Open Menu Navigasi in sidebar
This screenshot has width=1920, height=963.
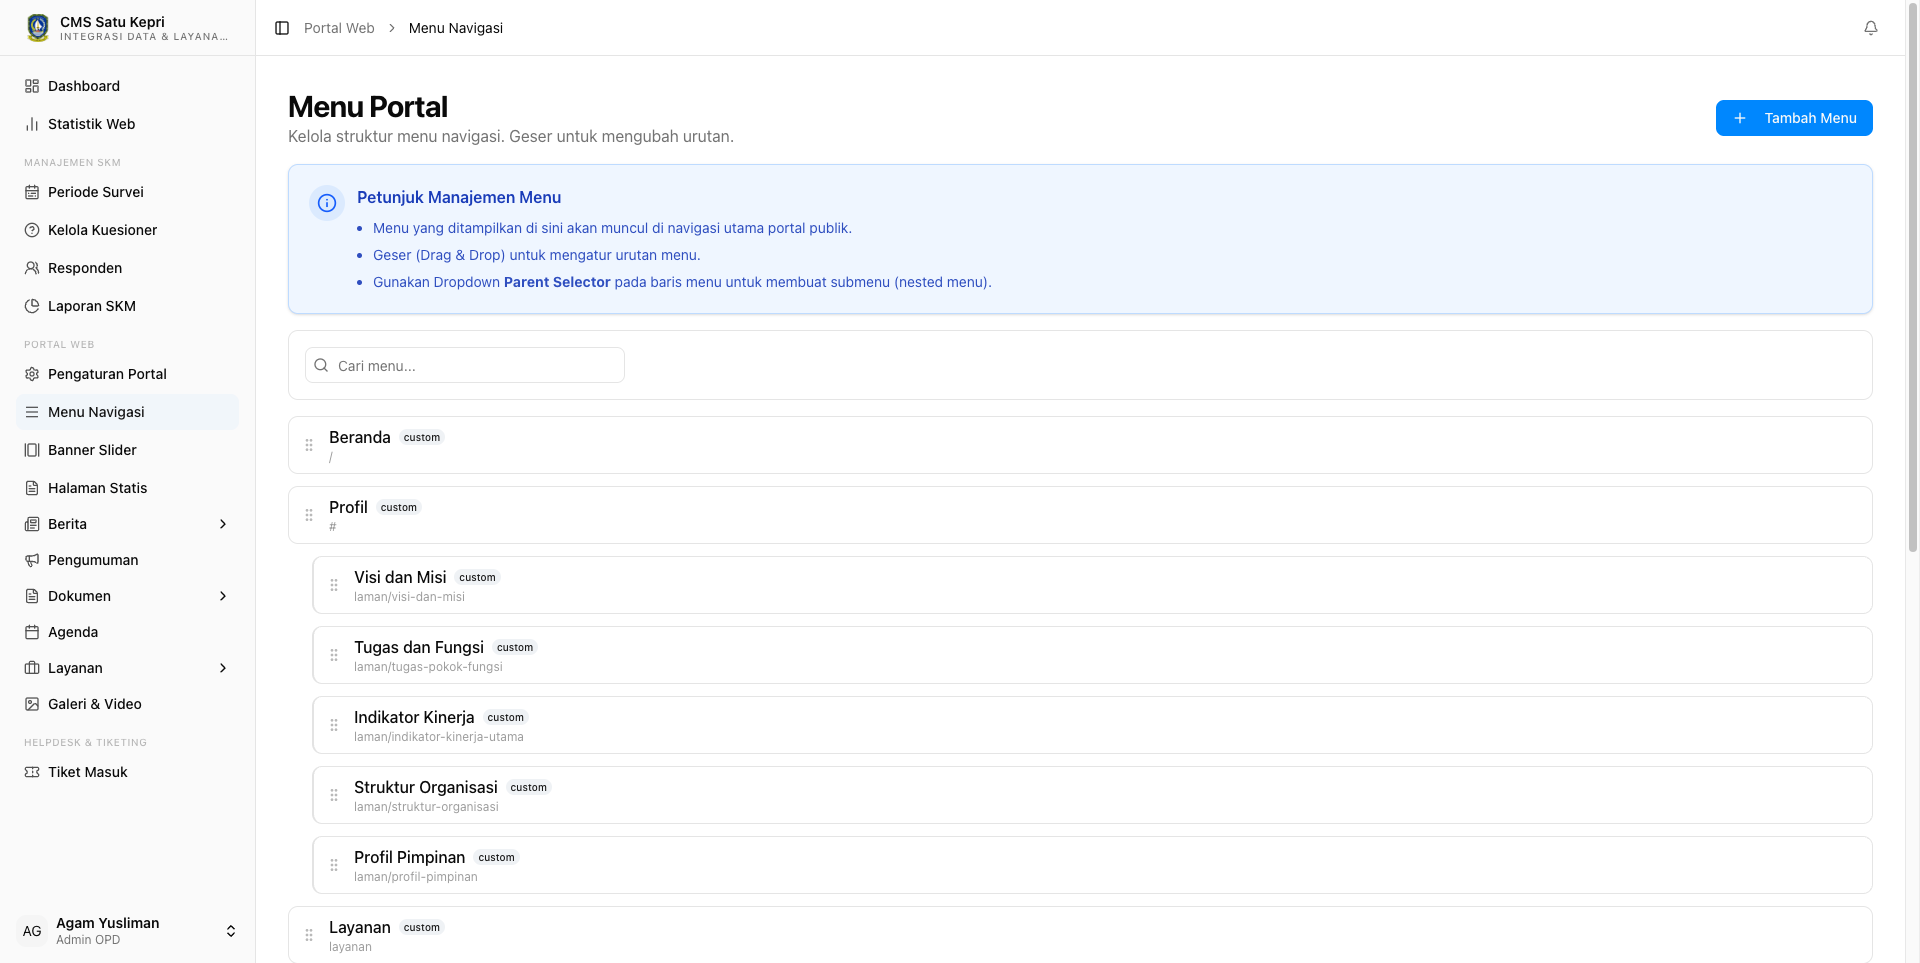click(127, 412)
